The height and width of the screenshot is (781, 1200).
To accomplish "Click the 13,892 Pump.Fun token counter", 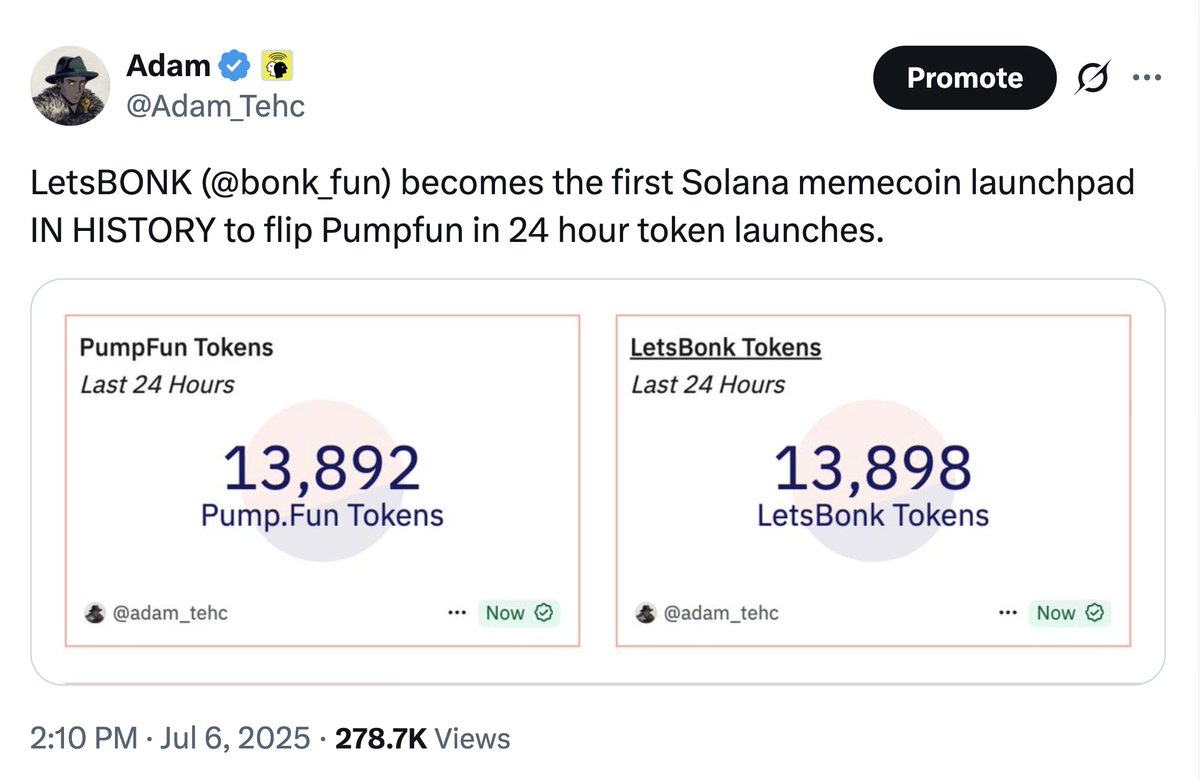I will pos(321,468).
